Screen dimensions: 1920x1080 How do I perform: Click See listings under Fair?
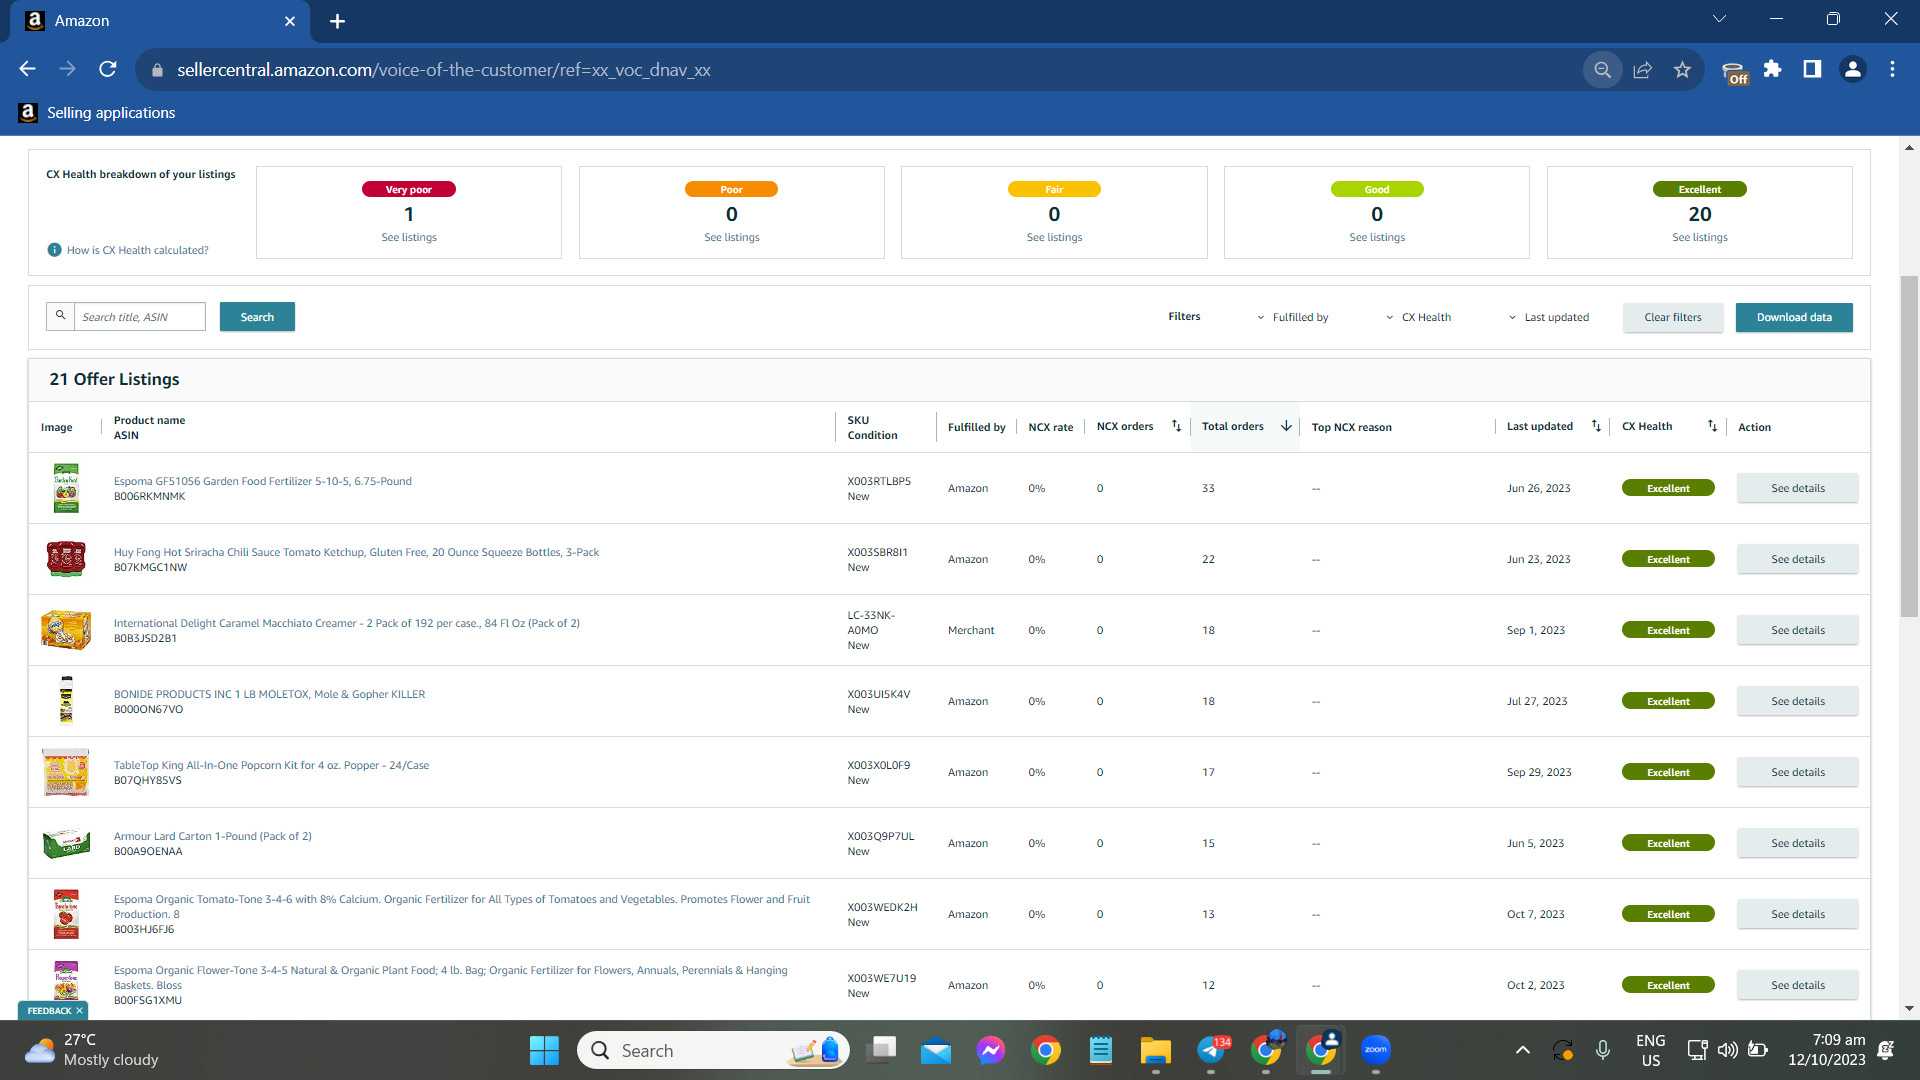pyautogui.click(x=1054, y=238)
